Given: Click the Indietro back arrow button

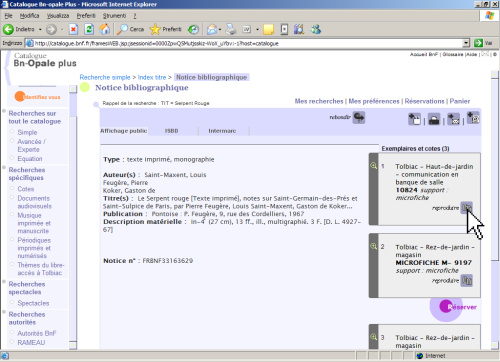Looking at the screenshot, I should pyautogui.click(x=19, y=29).
